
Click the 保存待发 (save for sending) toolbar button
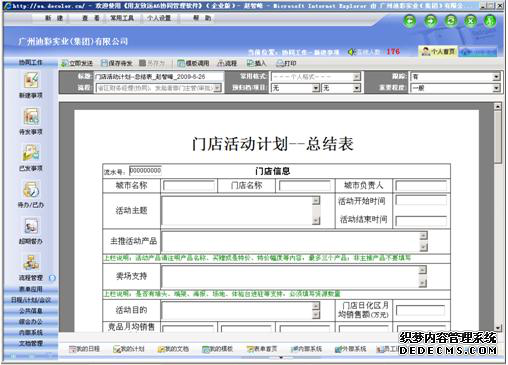(117, 63)
